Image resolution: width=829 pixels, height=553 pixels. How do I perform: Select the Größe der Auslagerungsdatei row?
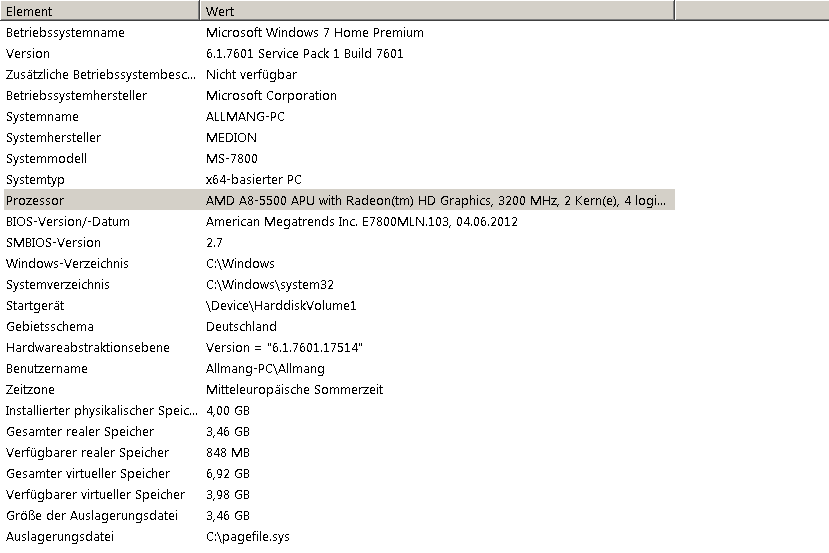click(x=91, y=516)
